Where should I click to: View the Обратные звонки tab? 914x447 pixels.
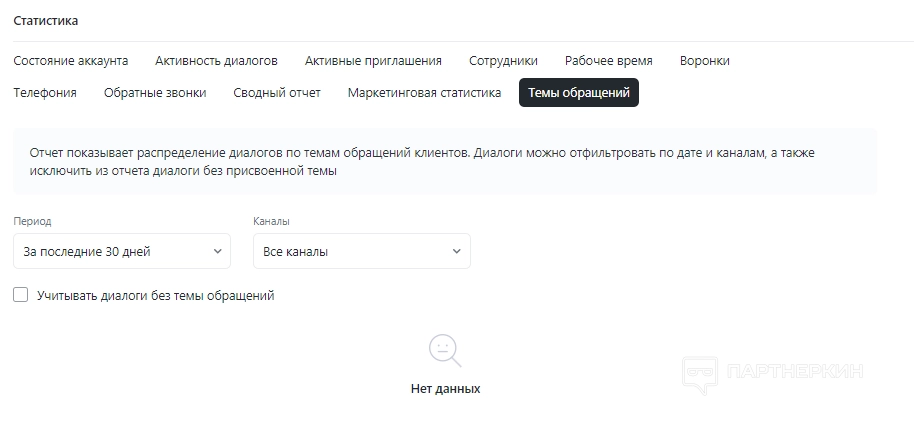155,93
